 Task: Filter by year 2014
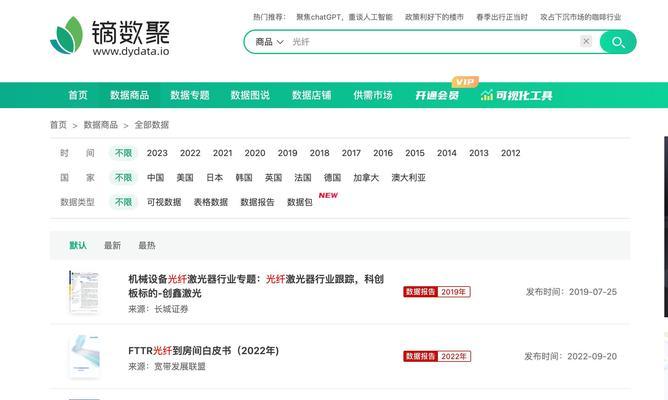click(x=446, y=153)
